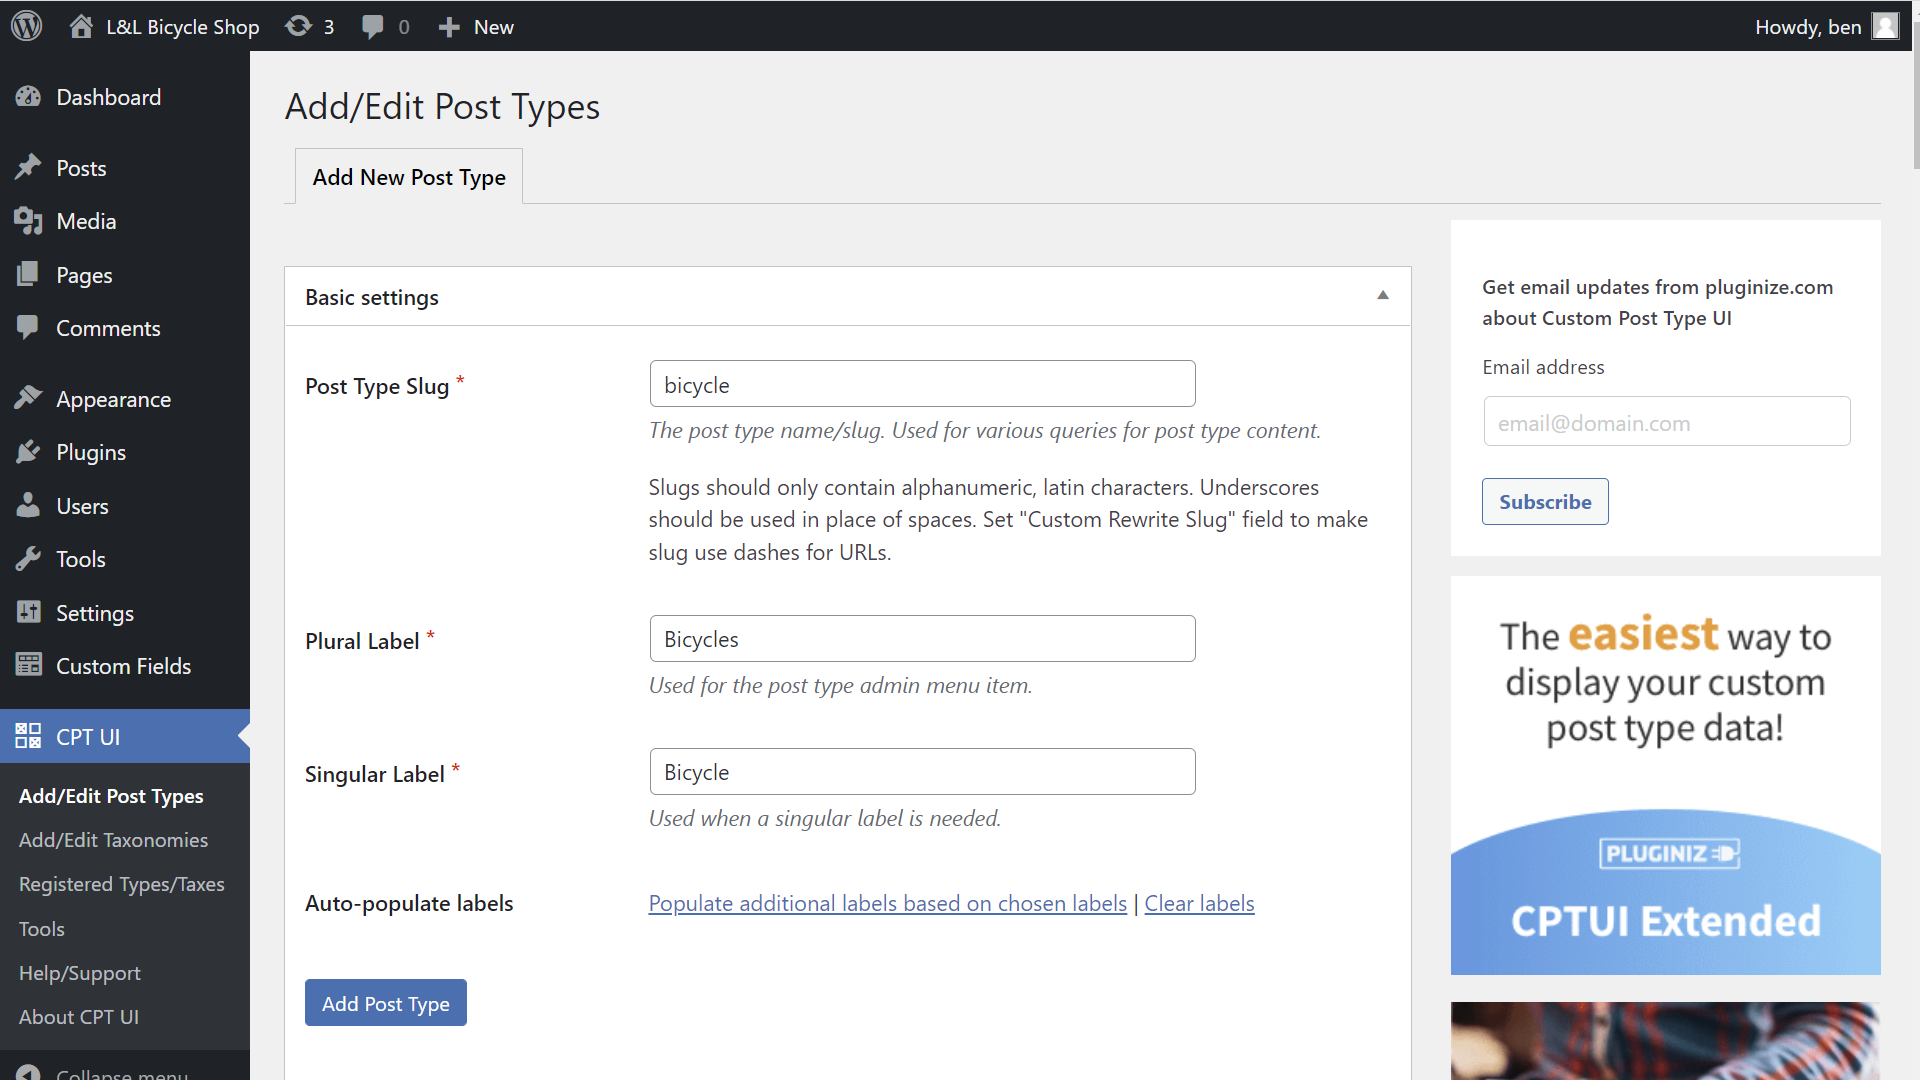Viewport: 1920px width, 1080px height.
Task: Expand the Appearance sidebar menu
Action: click(113, 399)
